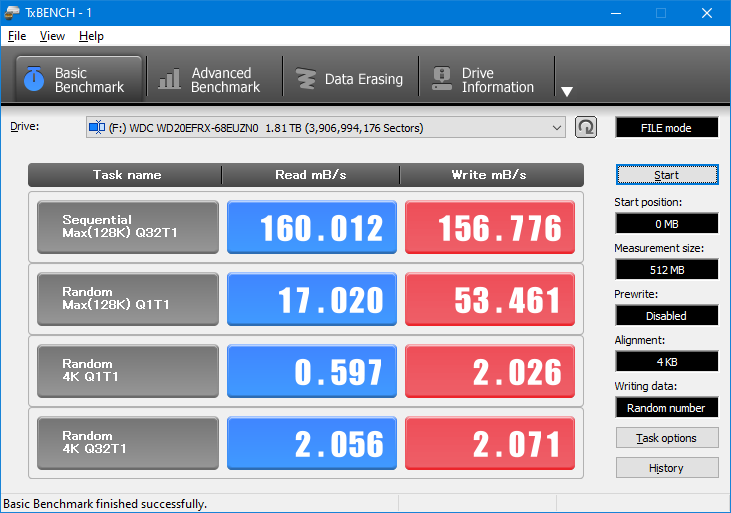Image resolution: width=731 pixels, height=513 pixels.
Task: Toggle Prewrite Disabled setting
Action: click(667, 316)
